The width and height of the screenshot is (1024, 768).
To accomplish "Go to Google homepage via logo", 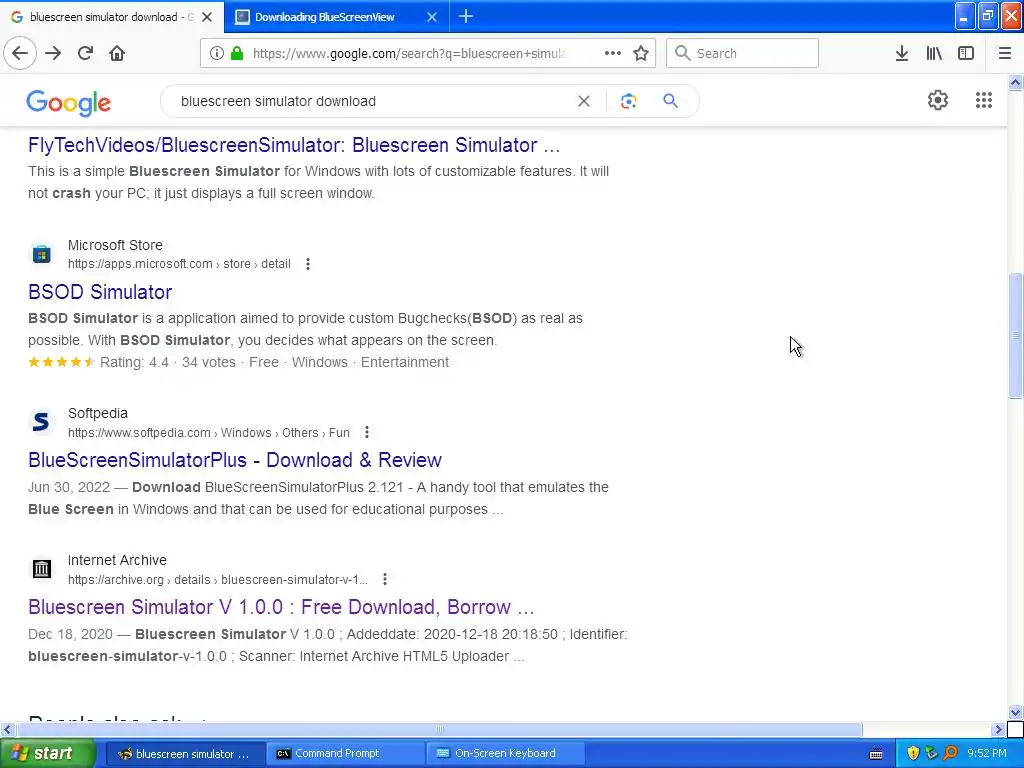I will click(x=69, y=103).
